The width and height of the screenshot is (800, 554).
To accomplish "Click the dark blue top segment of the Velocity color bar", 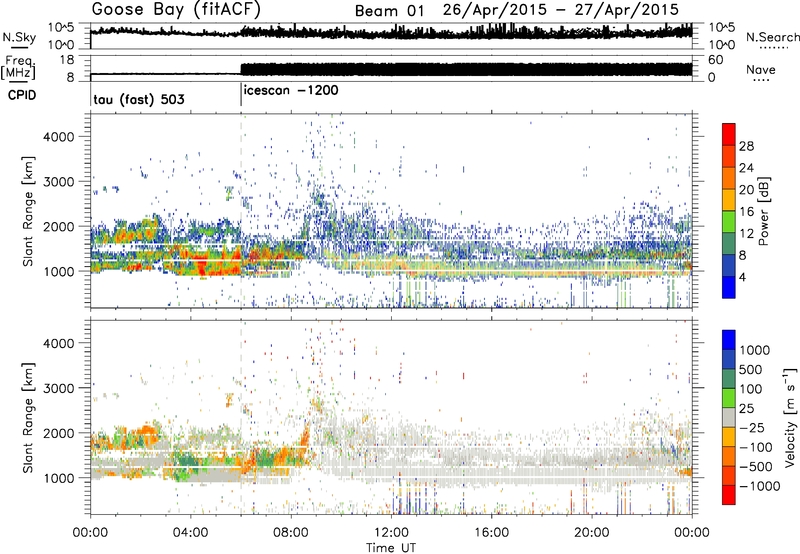I will point(729,340).
